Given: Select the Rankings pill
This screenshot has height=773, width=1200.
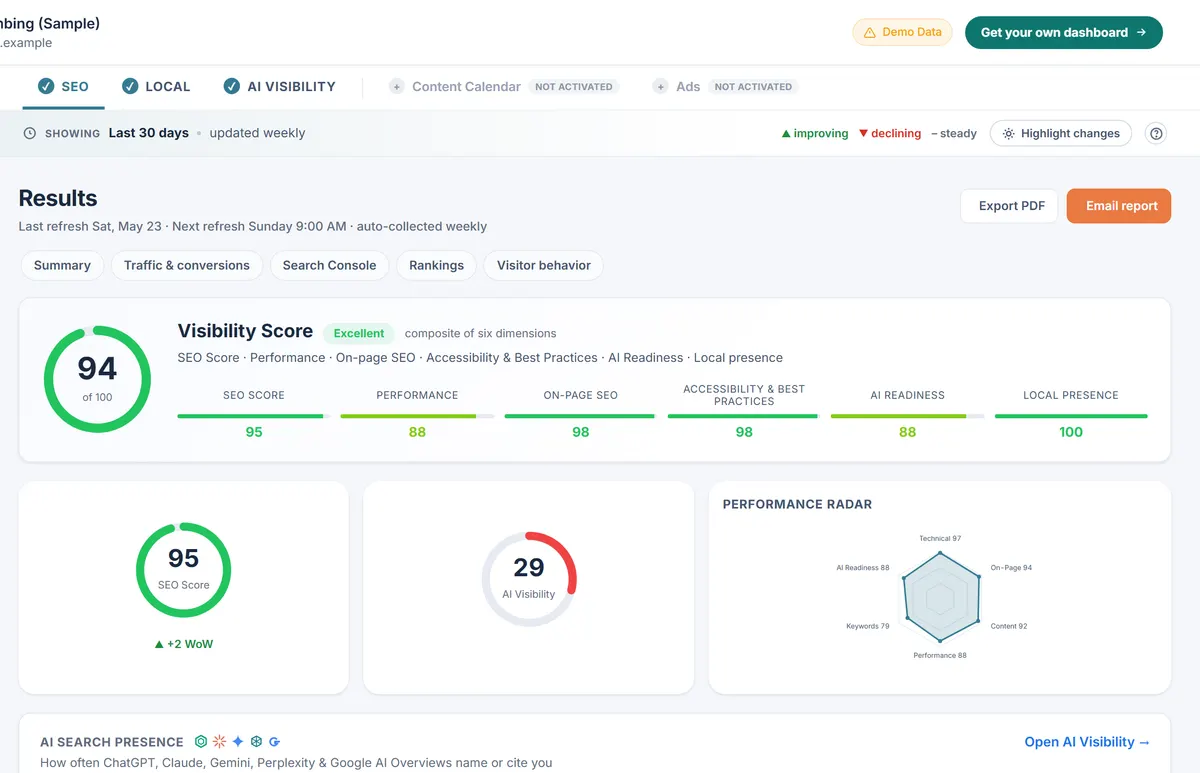Looking at the screenshot, I should point(437,265).
